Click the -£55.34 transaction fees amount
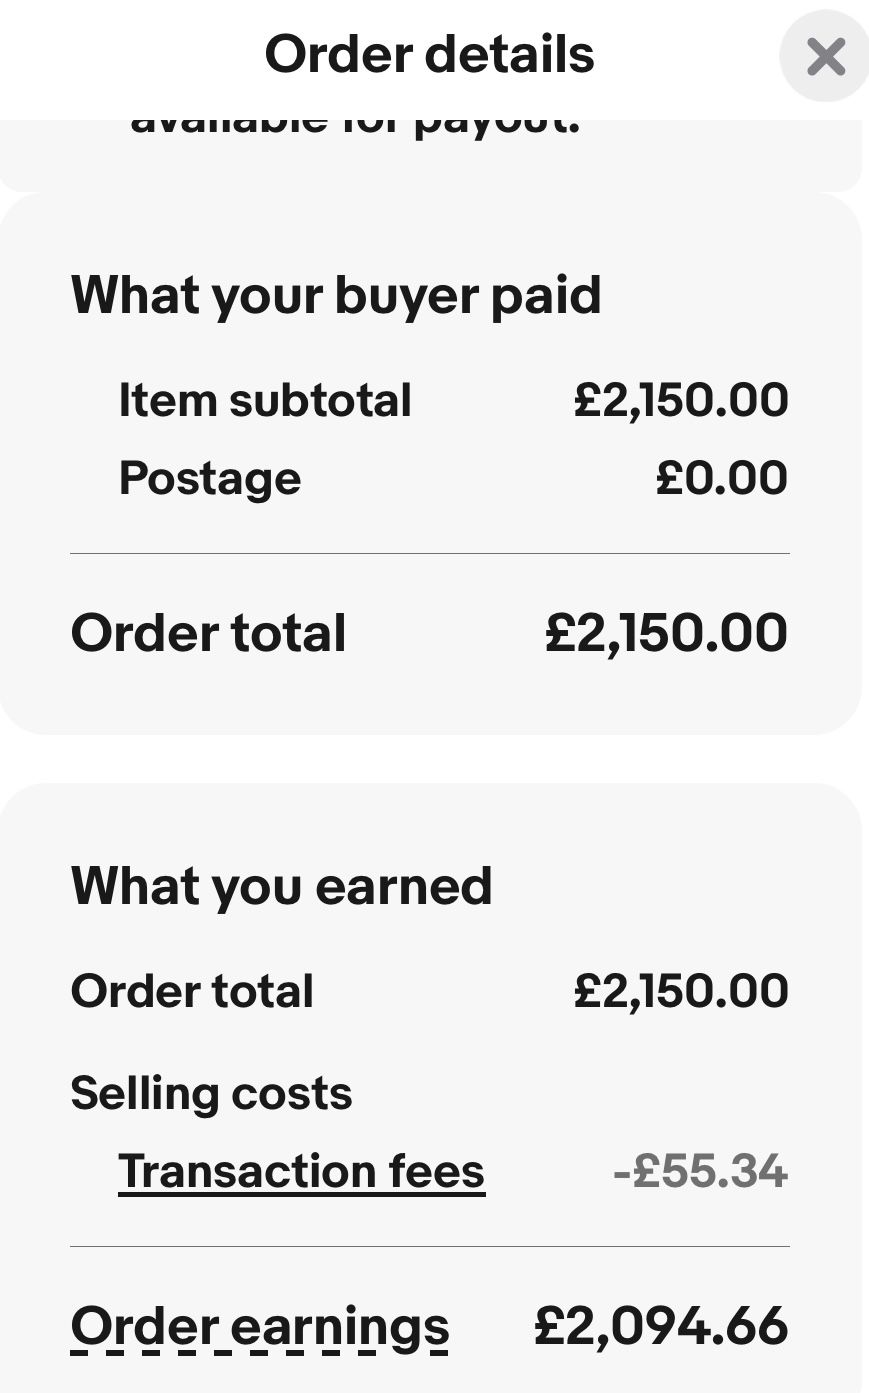Image resolution: width=869 pixels, height=1393 pixels. [x=700, y=1171]
